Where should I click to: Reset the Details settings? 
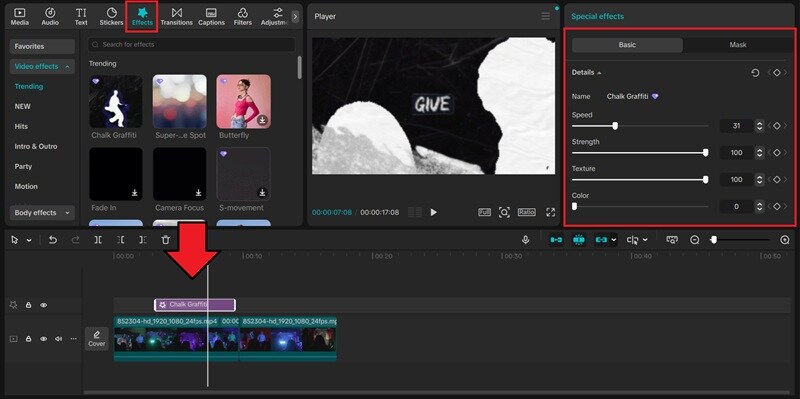click(x=755, y=73)
